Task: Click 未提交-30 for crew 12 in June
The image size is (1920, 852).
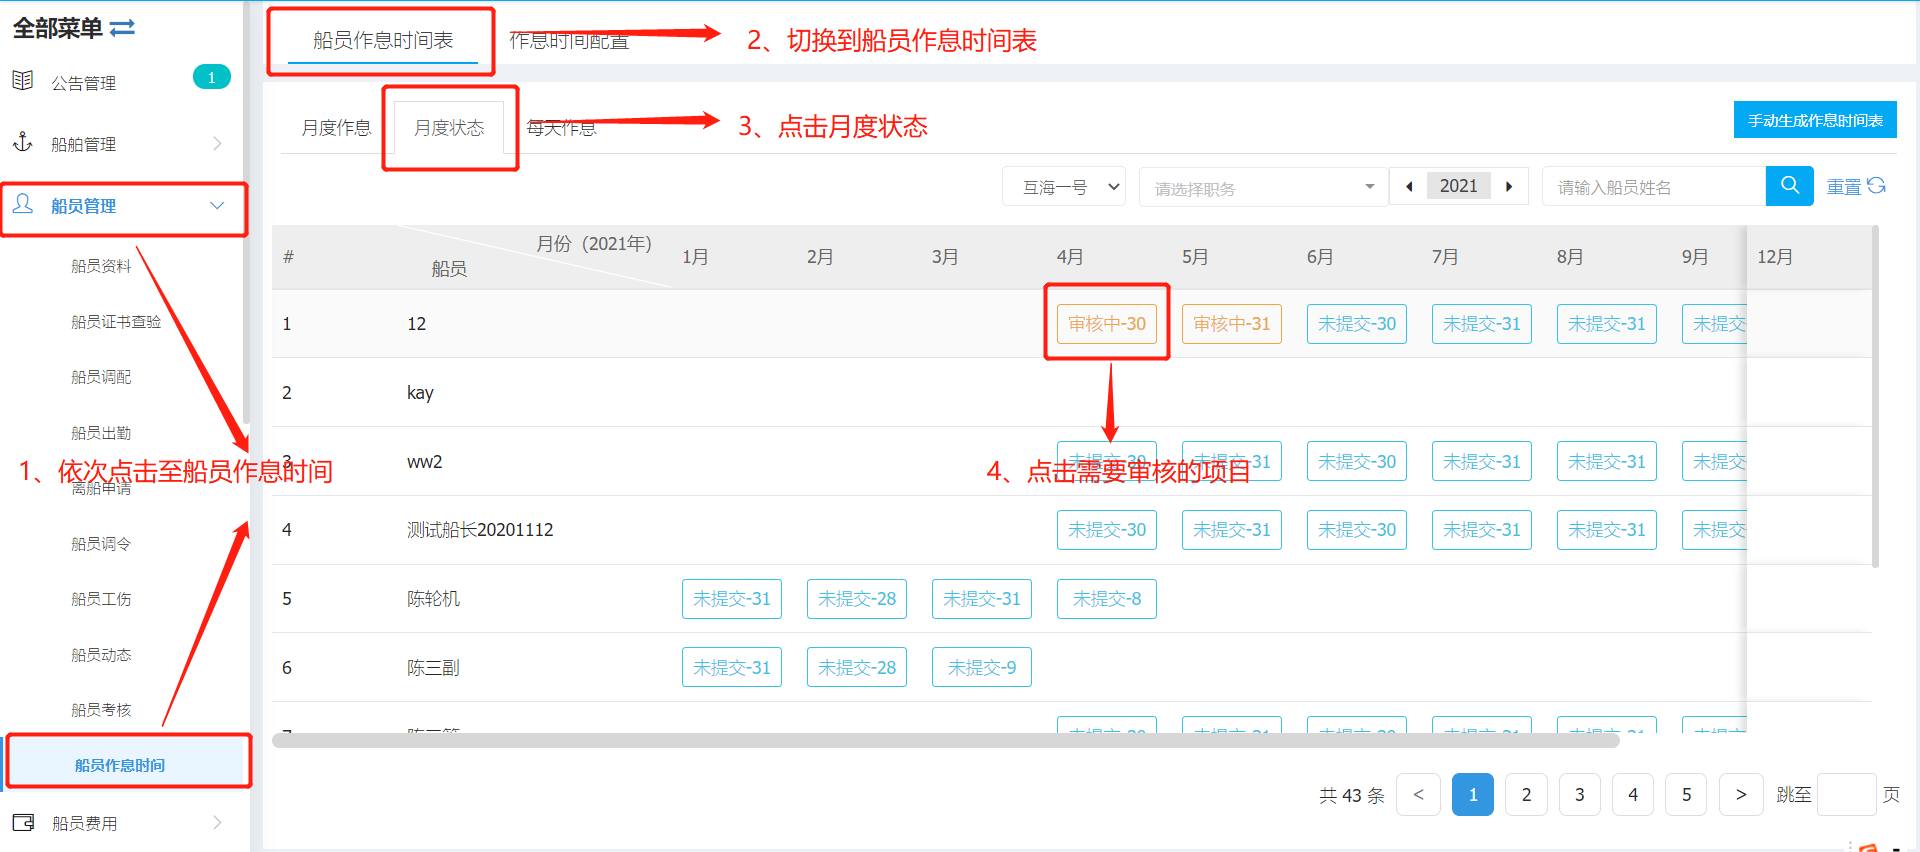Action: coord(1357,323)
